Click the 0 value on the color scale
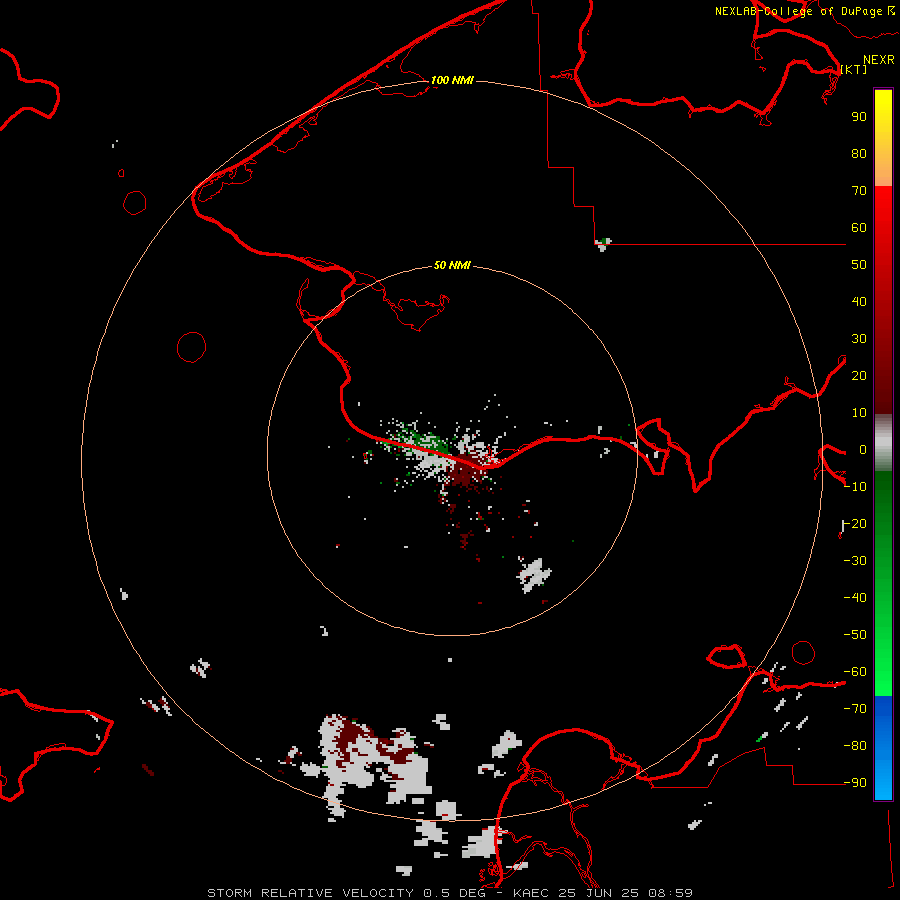 click(863, 449)
